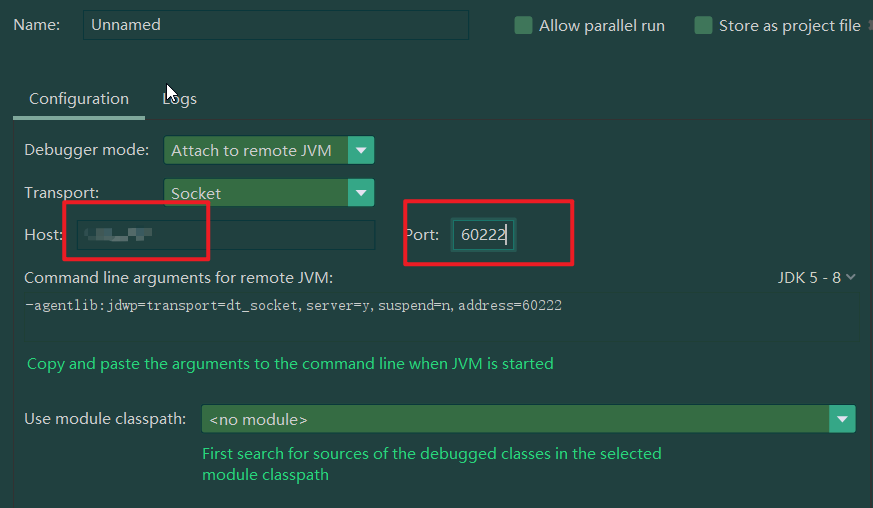Click the Port field showing 60222
This screenshot has width=873, height=508.
(483, 235)
